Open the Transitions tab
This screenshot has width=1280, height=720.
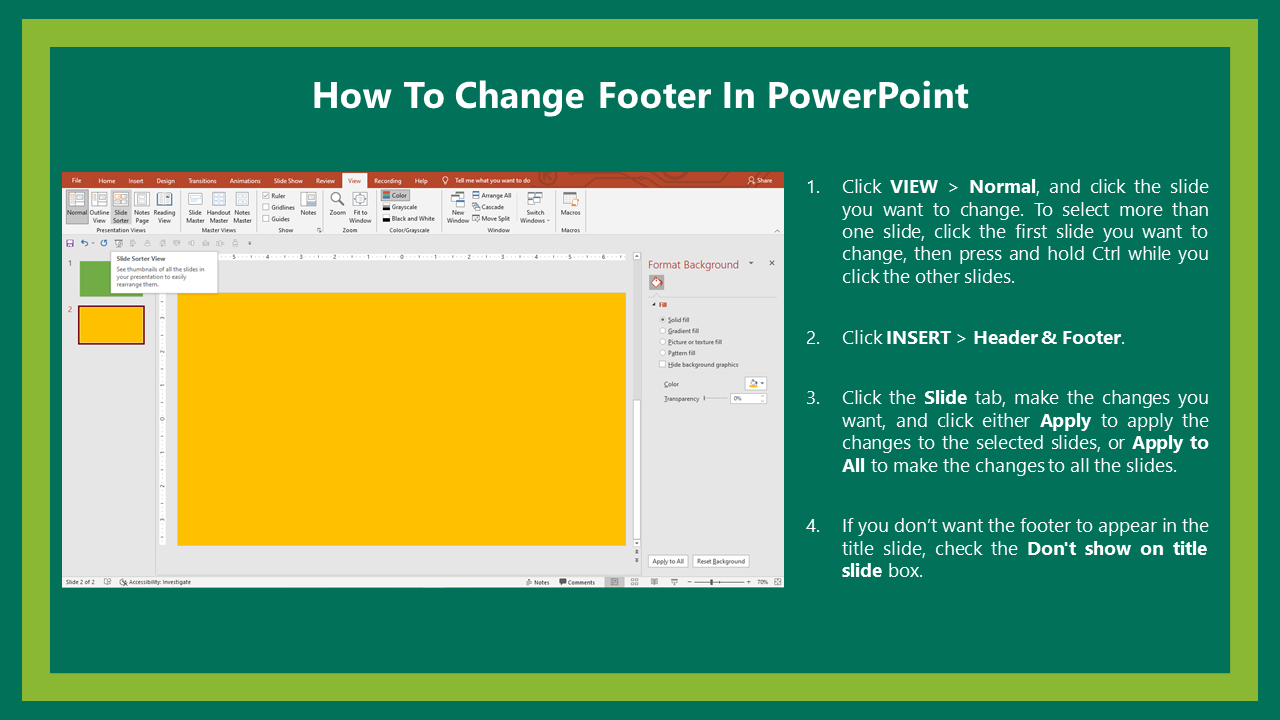pos(202,181)
